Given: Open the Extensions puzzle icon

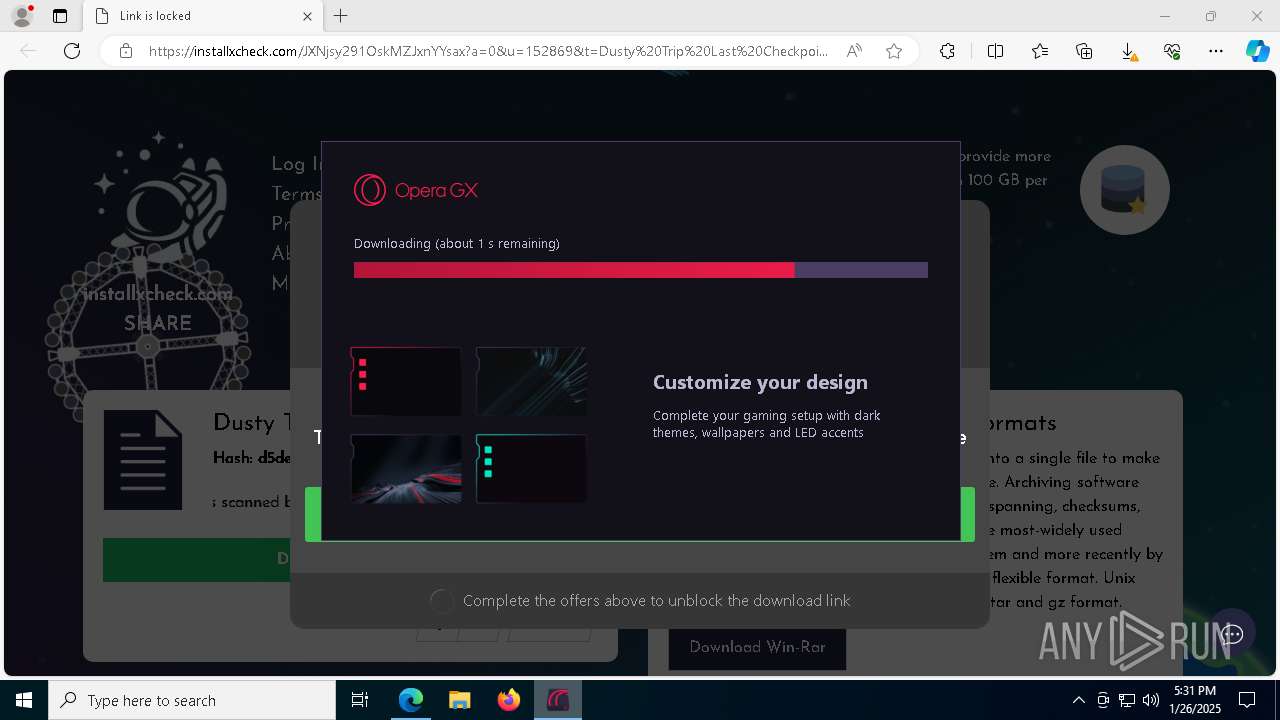Looking at the screenshot, I should pos(947,51).
